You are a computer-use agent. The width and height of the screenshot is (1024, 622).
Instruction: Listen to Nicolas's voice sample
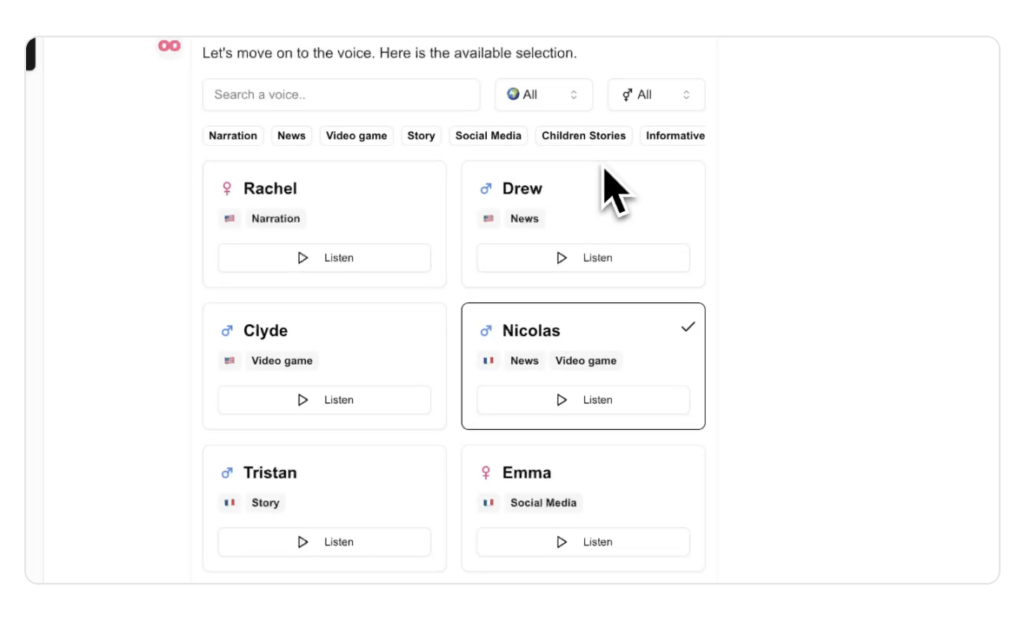pyautogui.click(x=583, y=400)
